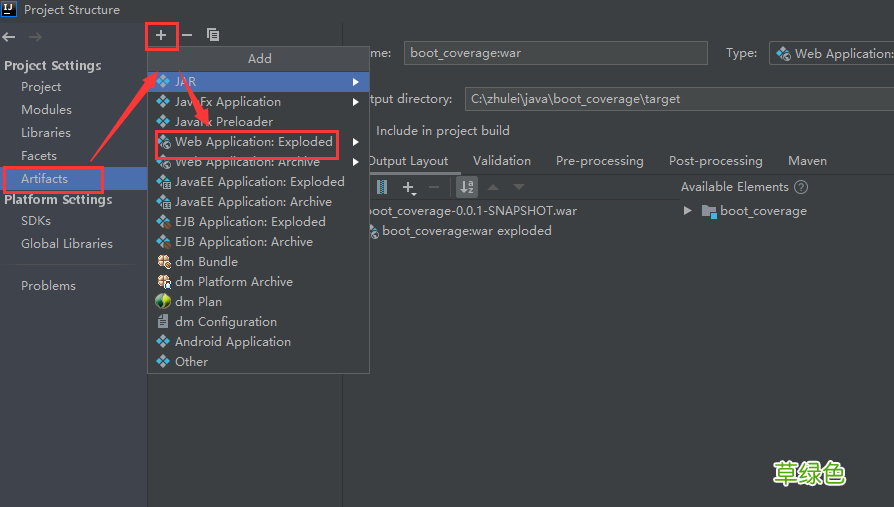
Task: Expand the boot_coverage tree node
Action: pos(688,211)
